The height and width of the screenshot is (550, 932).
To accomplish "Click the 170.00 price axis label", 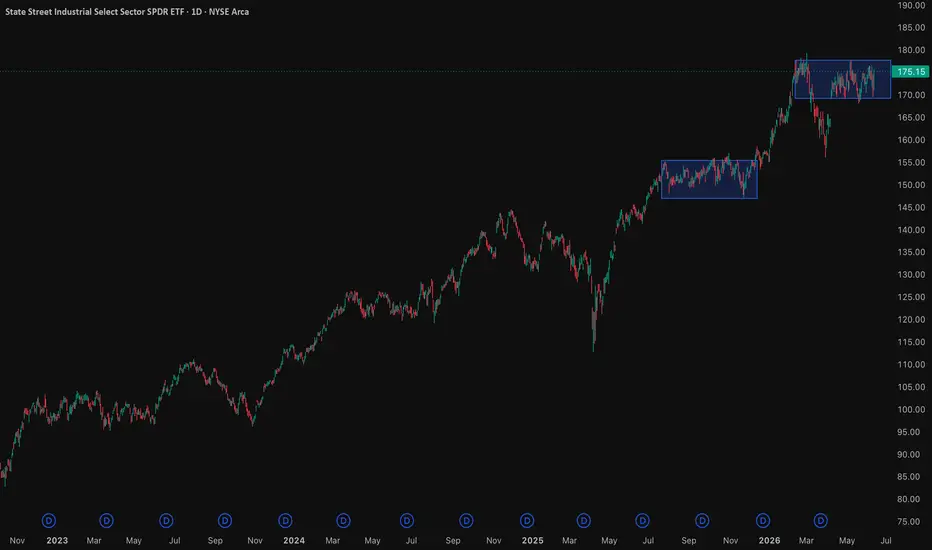I will [911, 95].
